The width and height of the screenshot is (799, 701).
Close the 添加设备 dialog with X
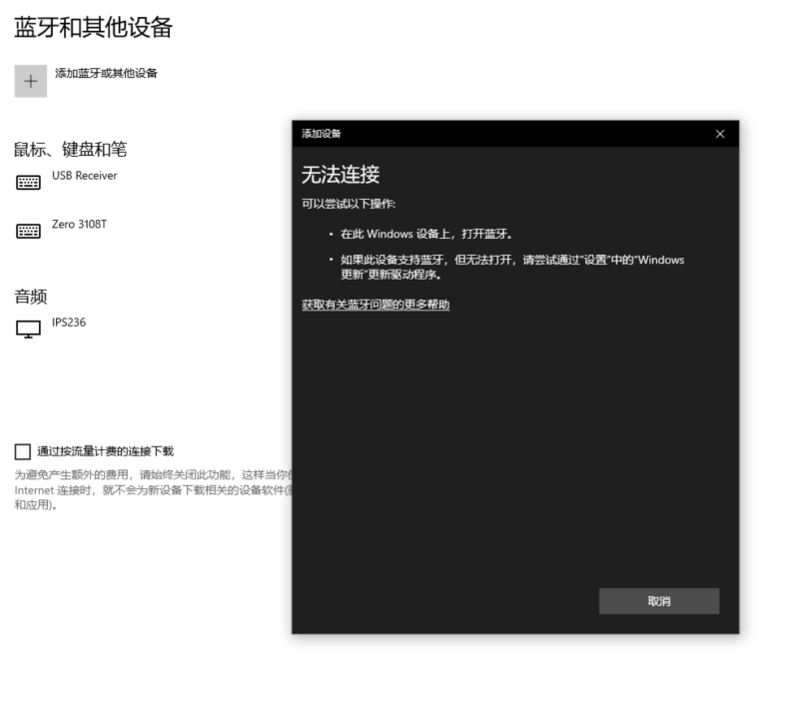point(720,134)
